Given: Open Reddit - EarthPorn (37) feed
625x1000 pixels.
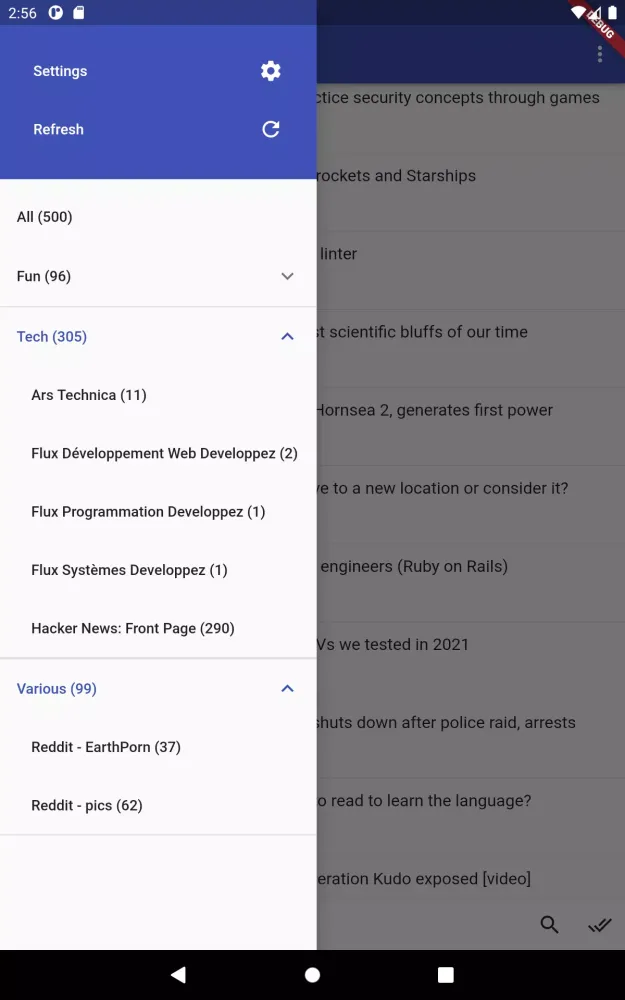Looking at the screenshot, I should [106, 747].
